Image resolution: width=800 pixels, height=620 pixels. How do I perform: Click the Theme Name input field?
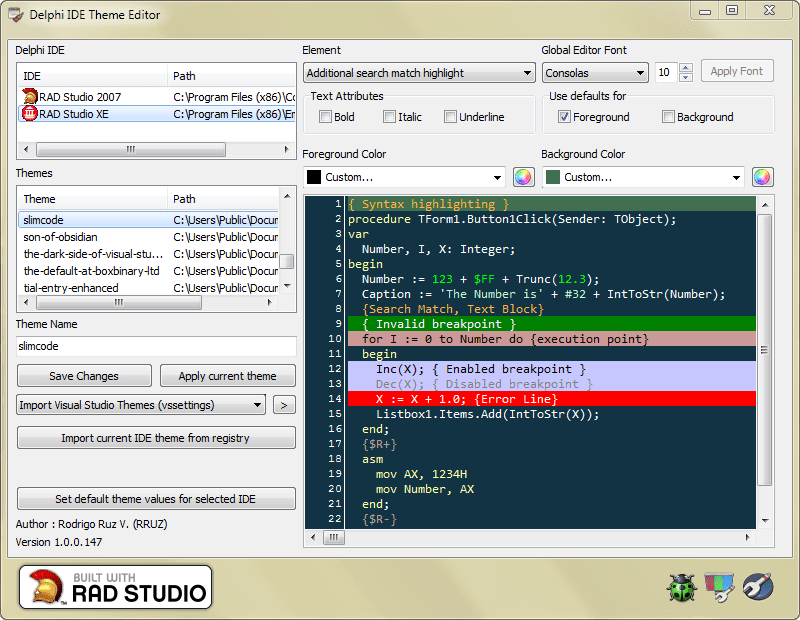tap(156, 346)
